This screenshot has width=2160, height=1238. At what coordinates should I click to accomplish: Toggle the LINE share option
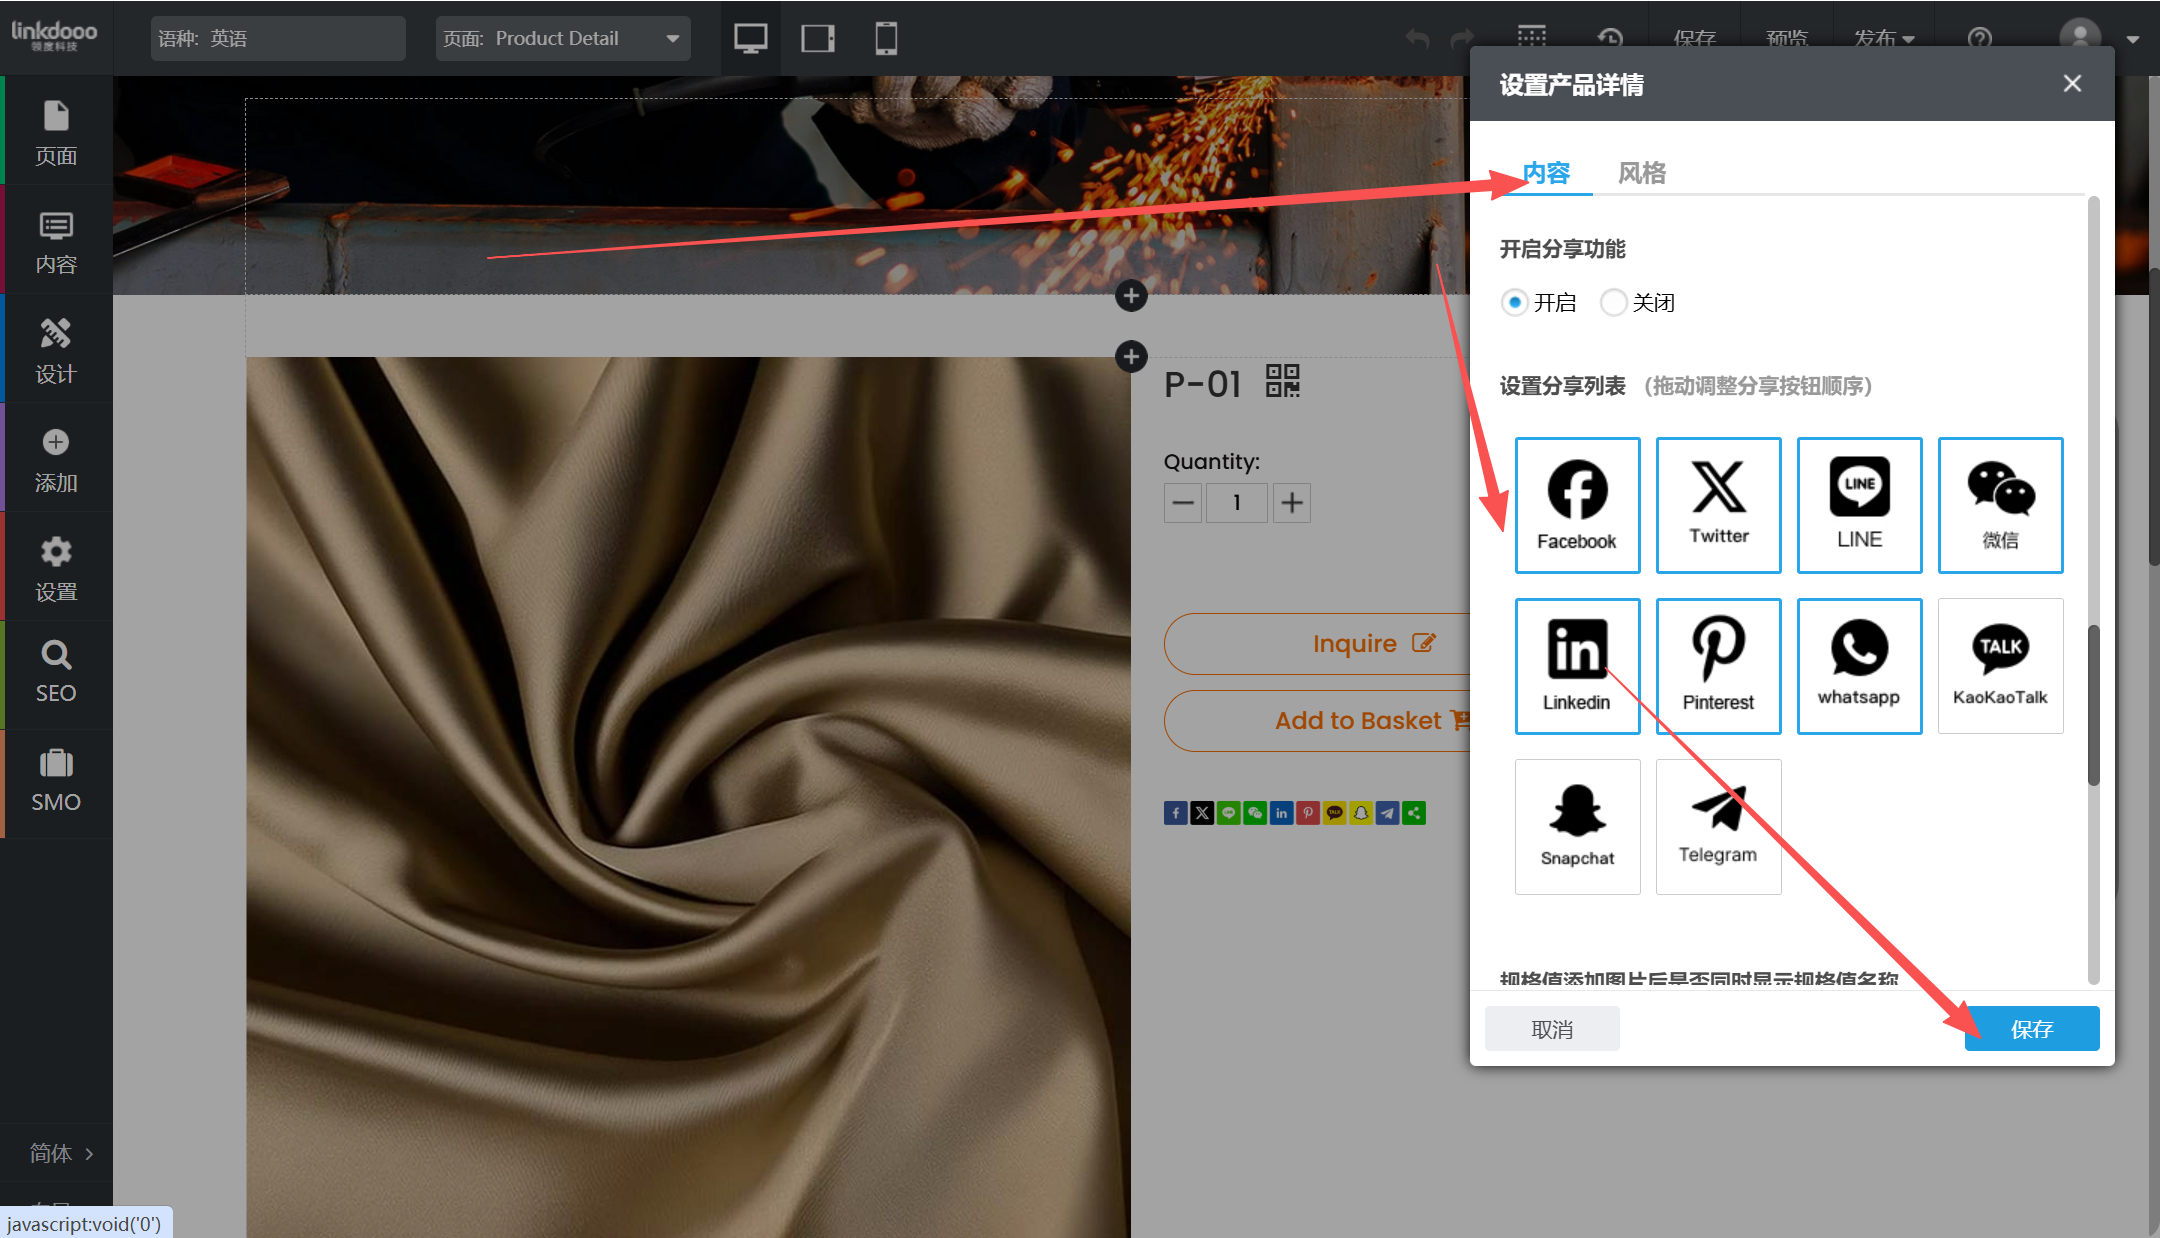click(1859, 505)
